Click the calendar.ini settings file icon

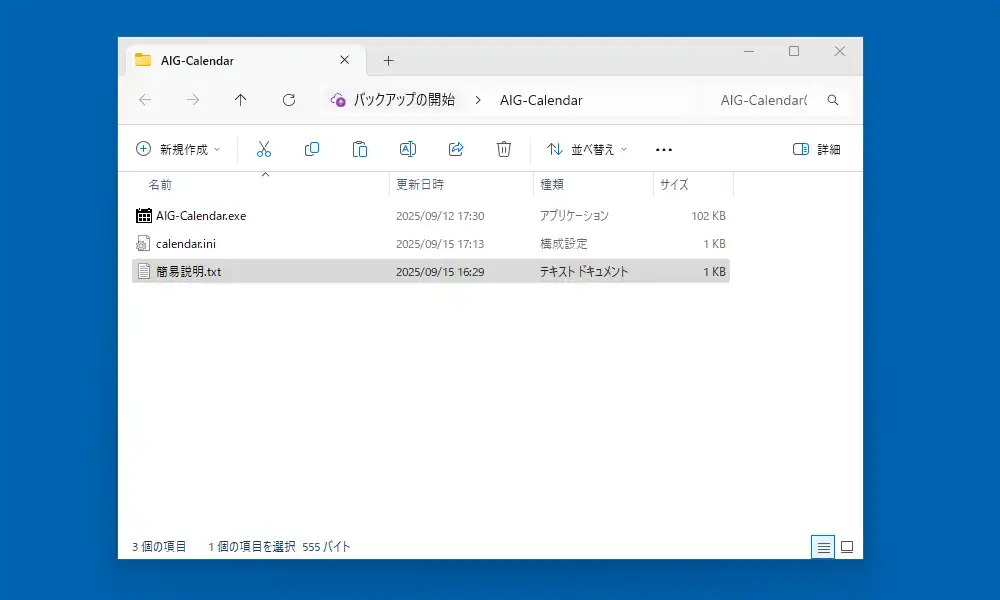(143, 244)
